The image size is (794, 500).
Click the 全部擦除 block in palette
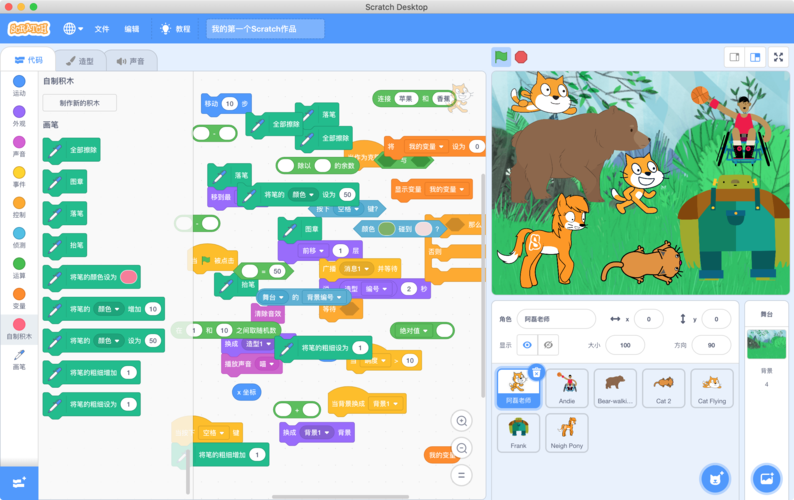tap(71, 150)
